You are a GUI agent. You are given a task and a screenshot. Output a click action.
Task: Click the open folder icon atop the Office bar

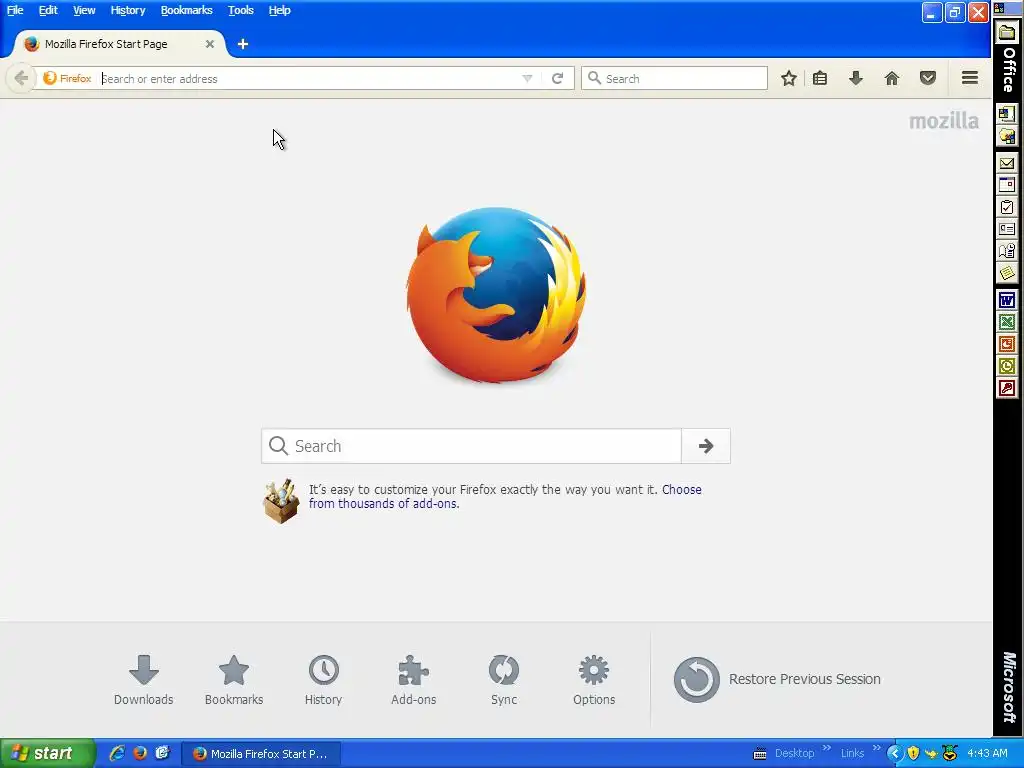[1006, 33]
